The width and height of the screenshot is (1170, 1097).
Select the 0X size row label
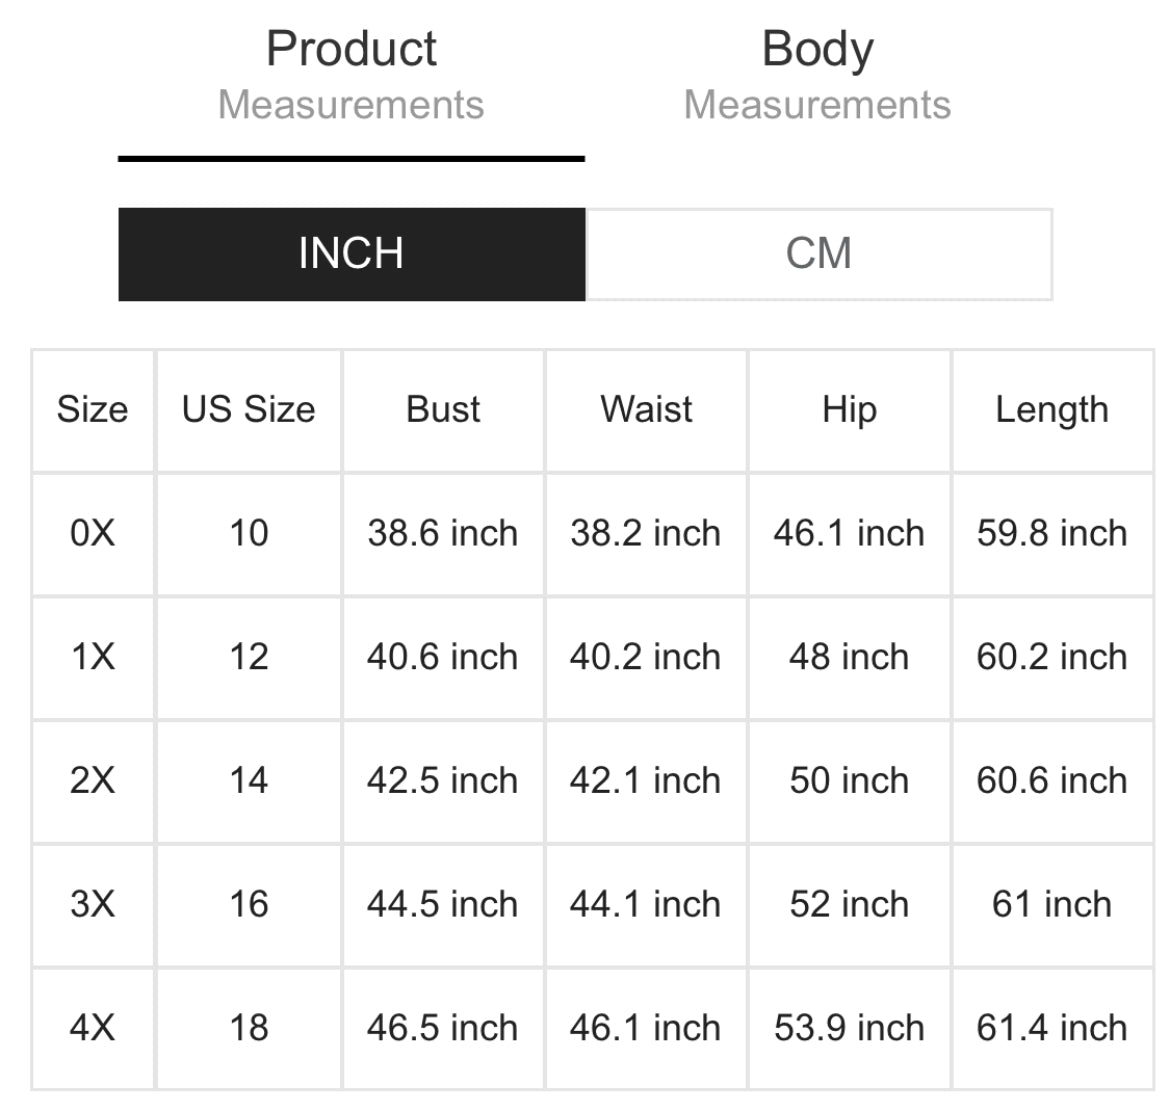click(x=92, y=533)
